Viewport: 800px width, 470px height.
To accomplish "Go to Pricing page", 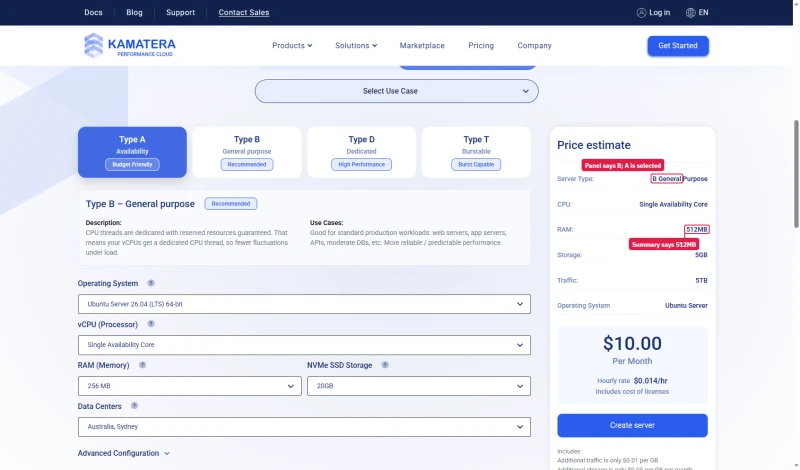I will 481,45.
